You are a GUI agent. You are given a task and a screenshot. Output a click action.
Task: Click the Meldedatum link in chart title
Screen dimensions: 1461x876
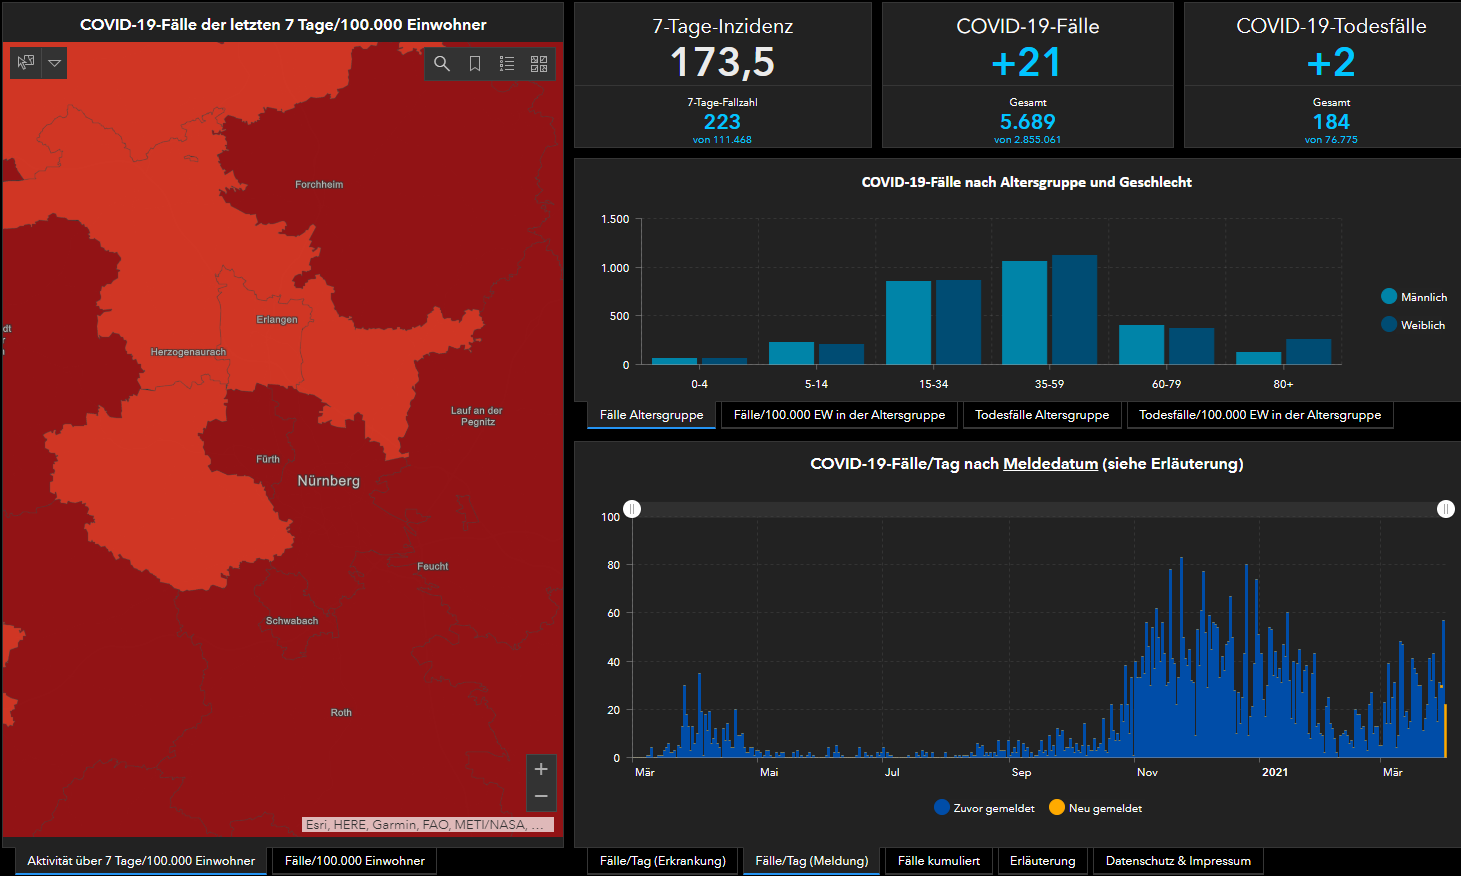1050,464
